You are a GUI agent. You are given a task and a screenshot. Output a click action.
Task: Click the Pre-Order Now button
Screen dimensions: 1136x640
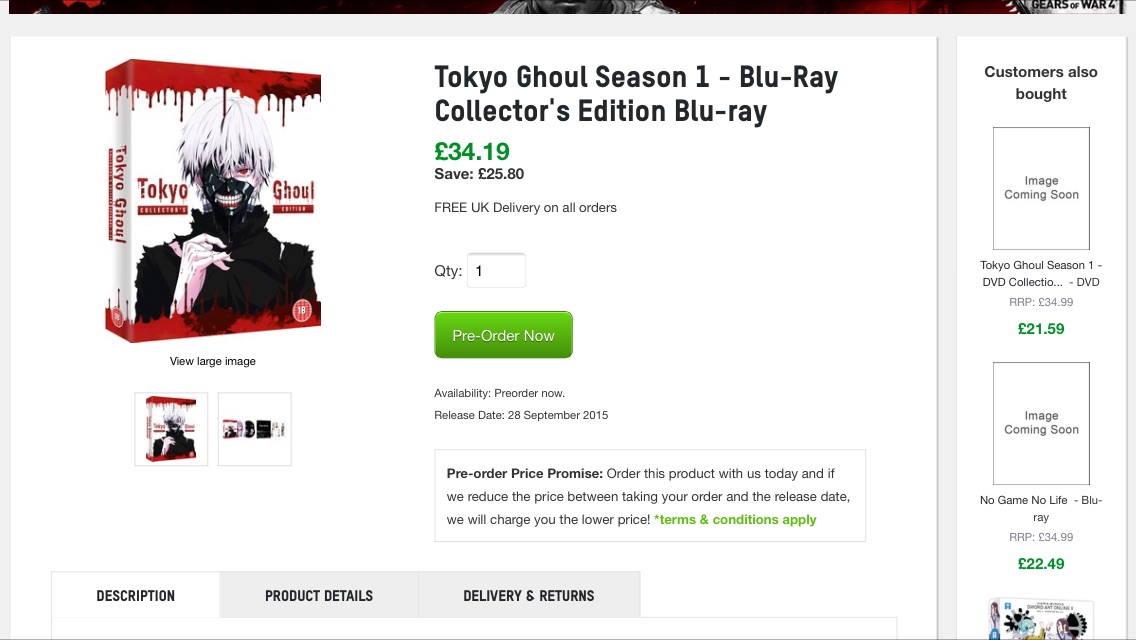[504, 335]
